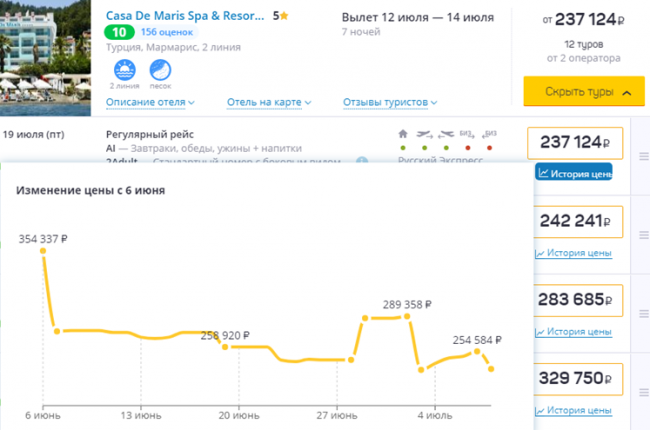Click the return economy flight plane icon

[445, 133]
